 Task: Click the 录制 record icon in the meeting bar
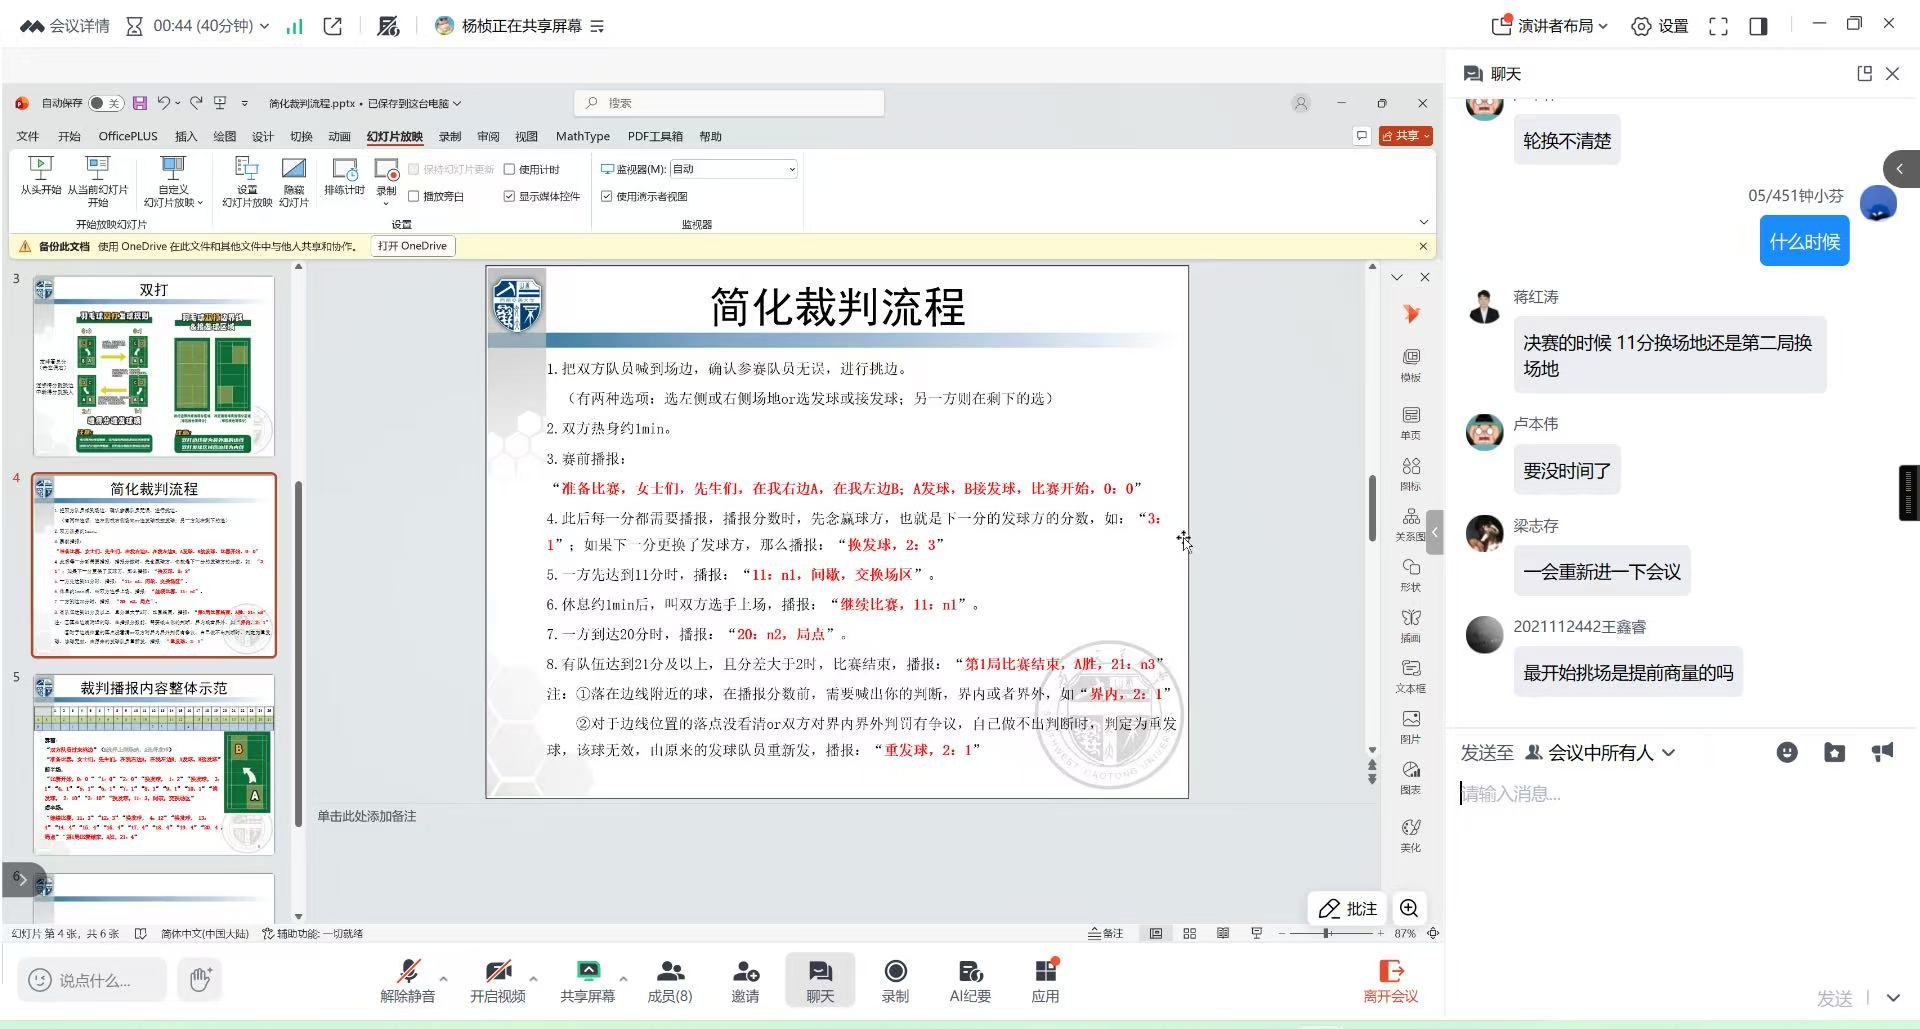coord(895,971)
